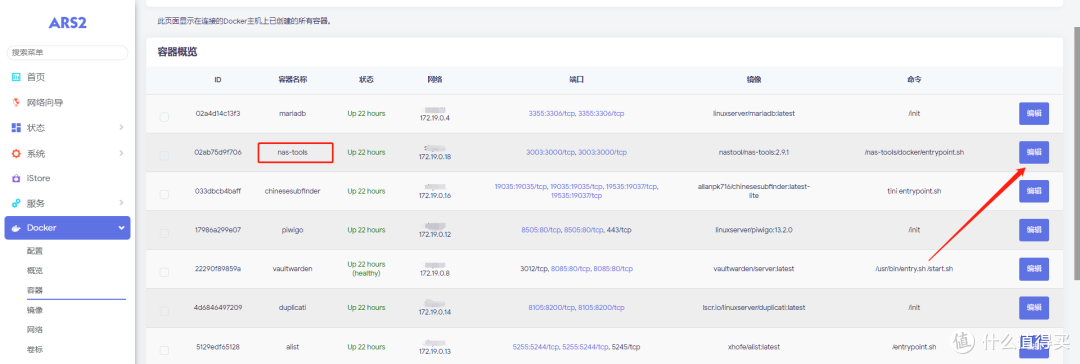This screenshot has width=1080, height=364.
Task: Click the 系统 gear icon
Action: pyautogui.click(x=17, y=153)
